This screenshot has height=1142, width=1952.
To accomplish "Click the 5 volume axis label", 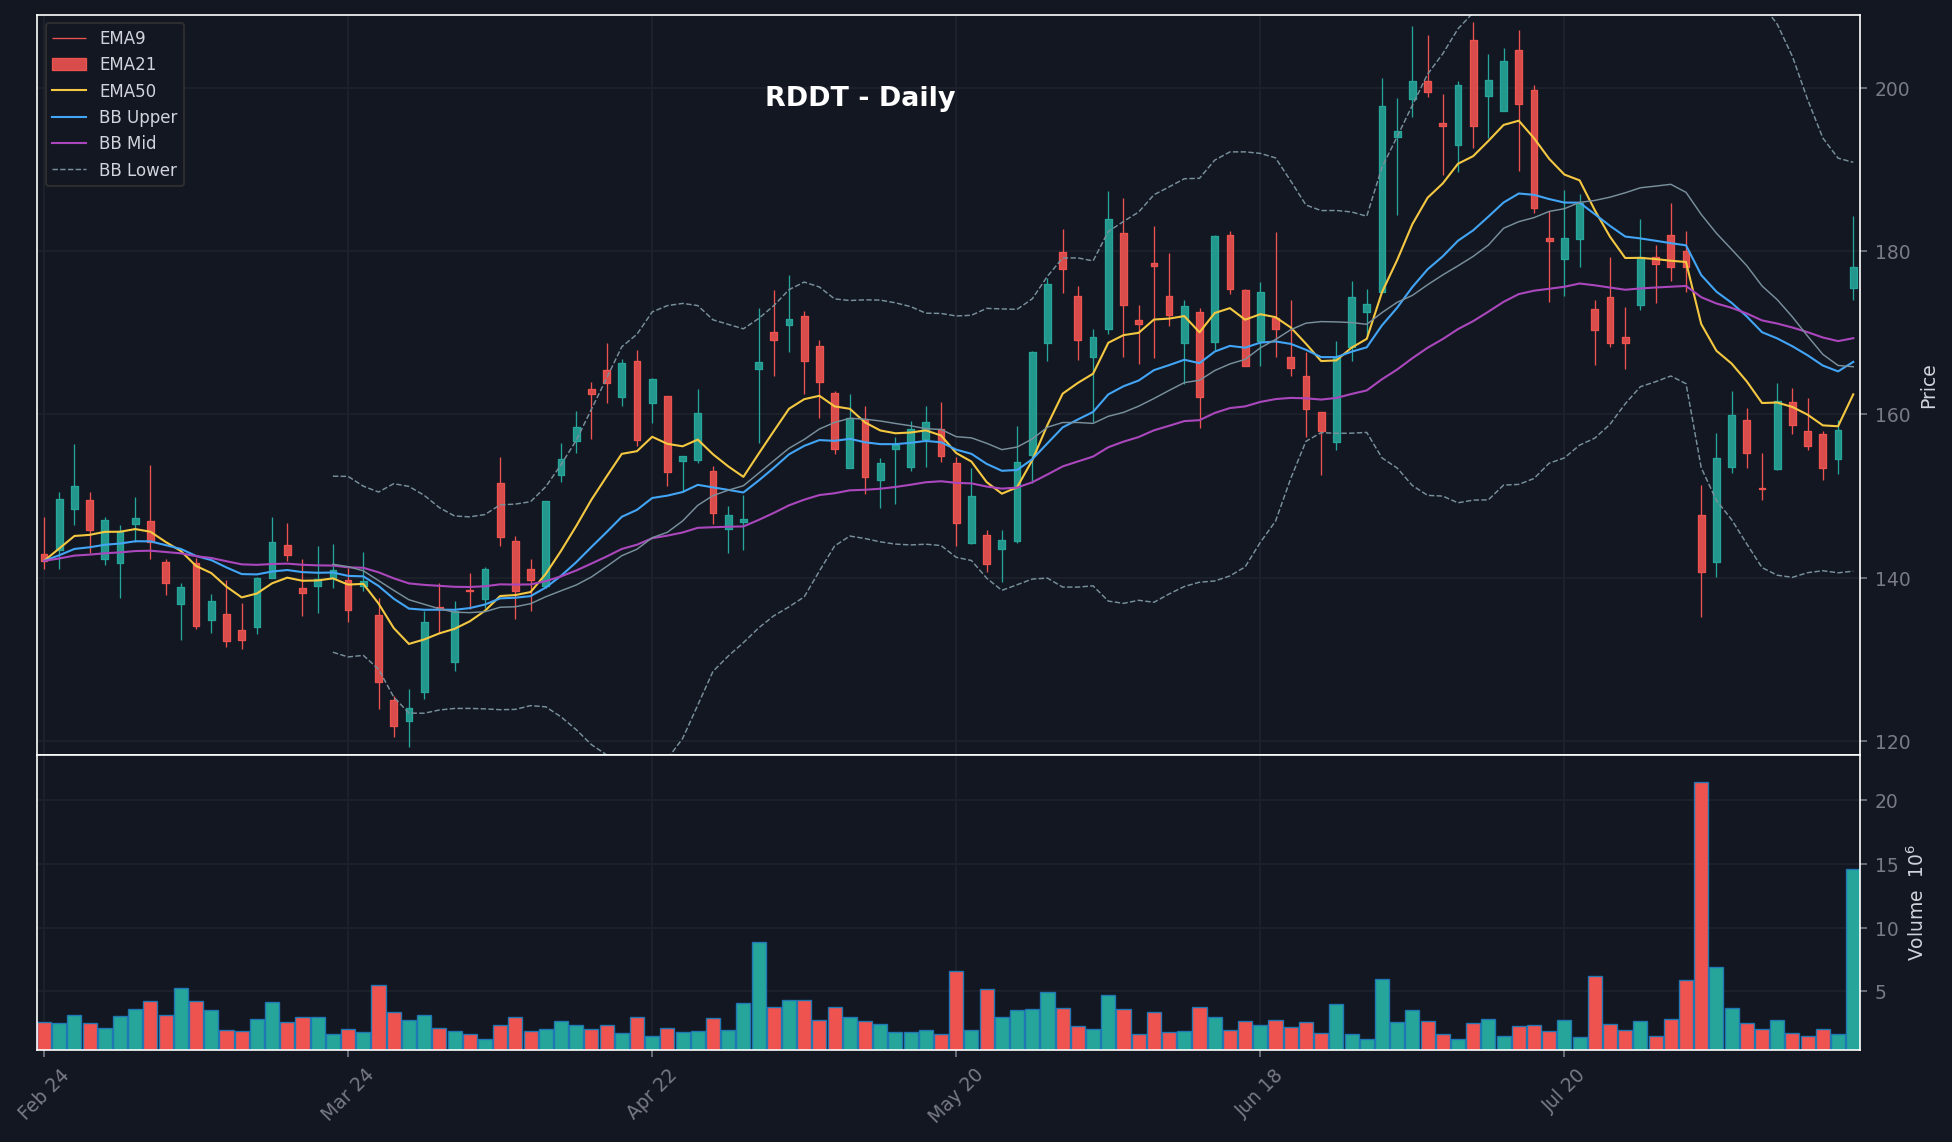I will [1881, 992].
